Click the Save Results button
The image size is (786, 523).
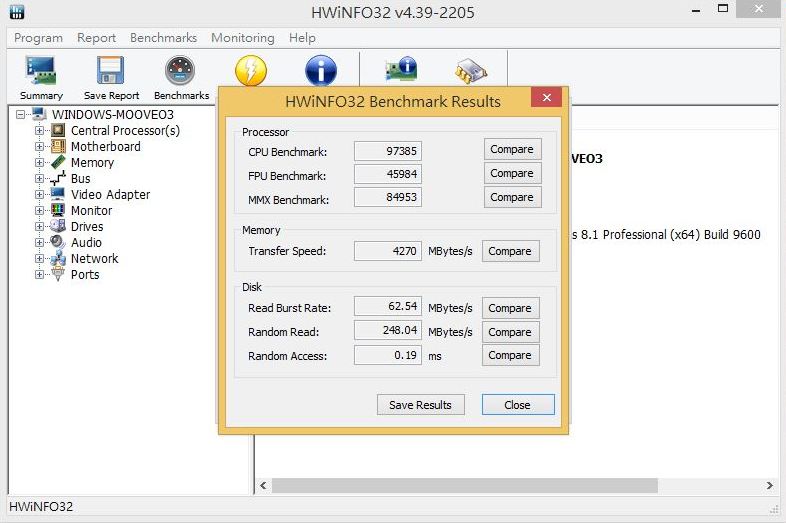(421, 405)
